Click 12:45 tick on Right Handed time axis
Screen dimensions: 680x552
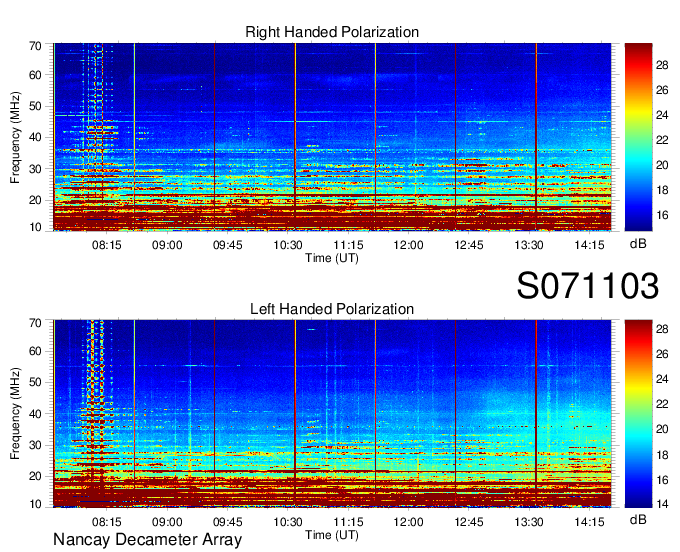pos(469,245)
